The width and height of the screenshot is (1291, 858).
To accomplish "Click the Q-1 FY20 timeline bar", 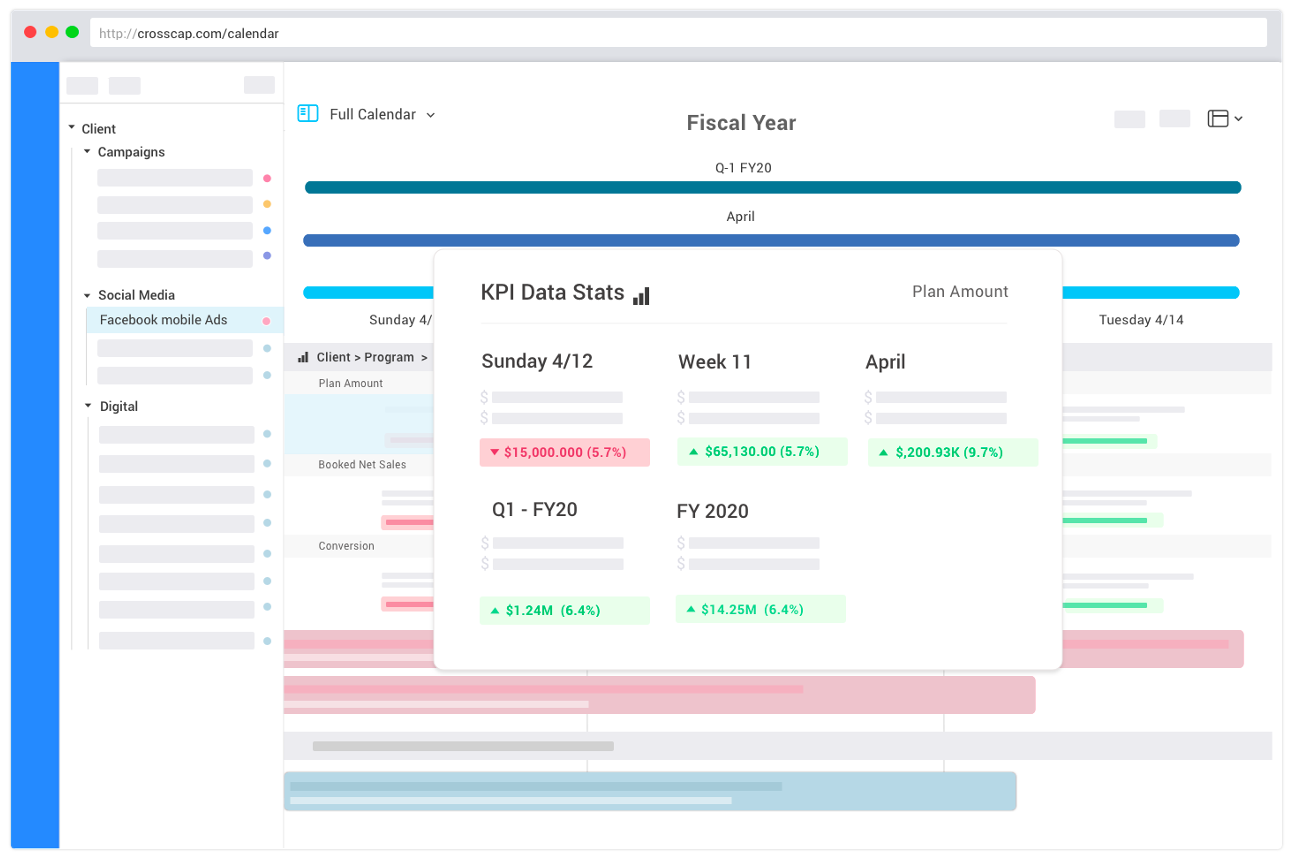I will pos(772,187).
